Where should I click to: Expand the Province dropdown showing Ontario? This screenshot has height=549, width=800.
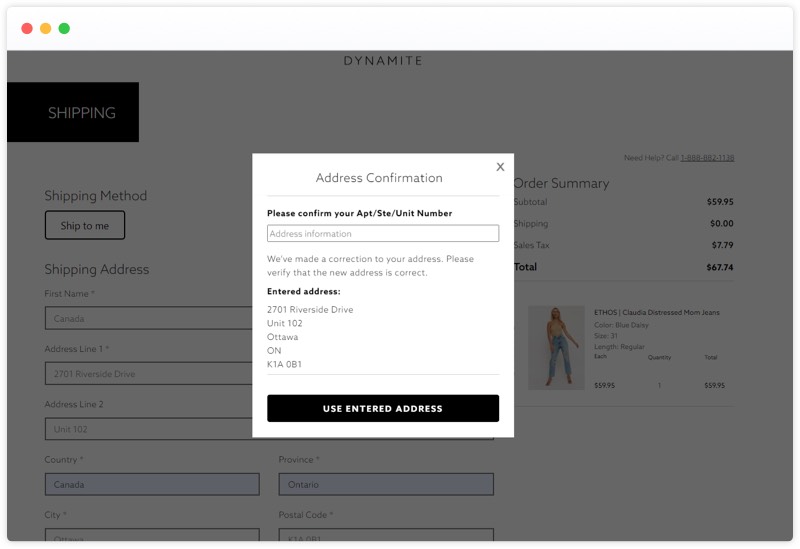pos(385,484)
